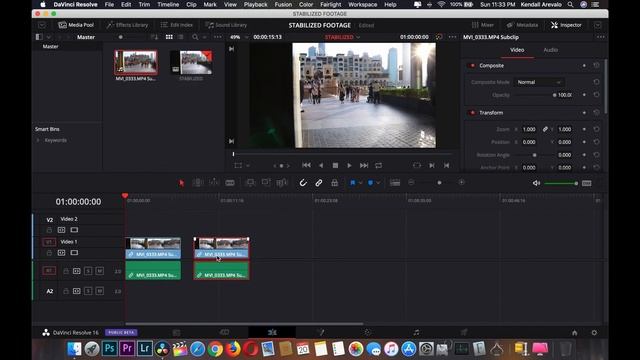The height and width of the screenshot is (360, 640).
Task: Toggle the Zoom link chain icon
Action: 545,129
